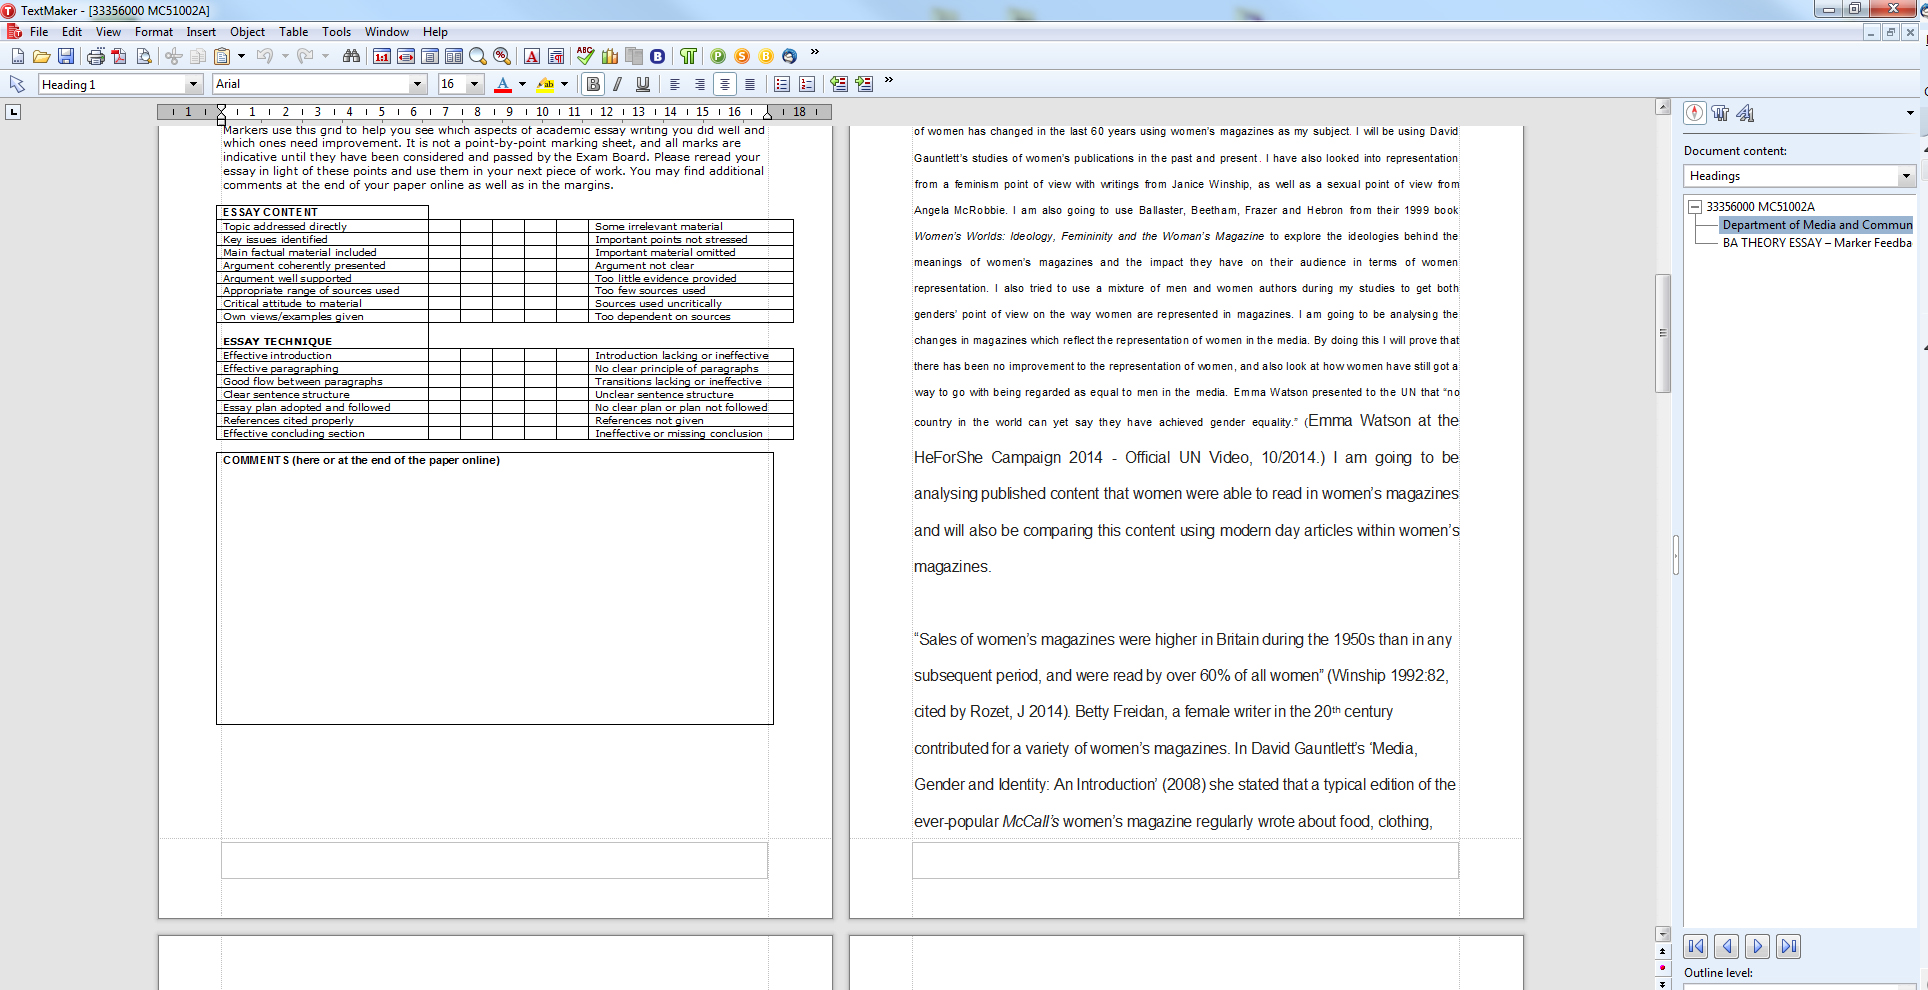
Task: Open the binoculars Search tool
Action: point(351,56)
